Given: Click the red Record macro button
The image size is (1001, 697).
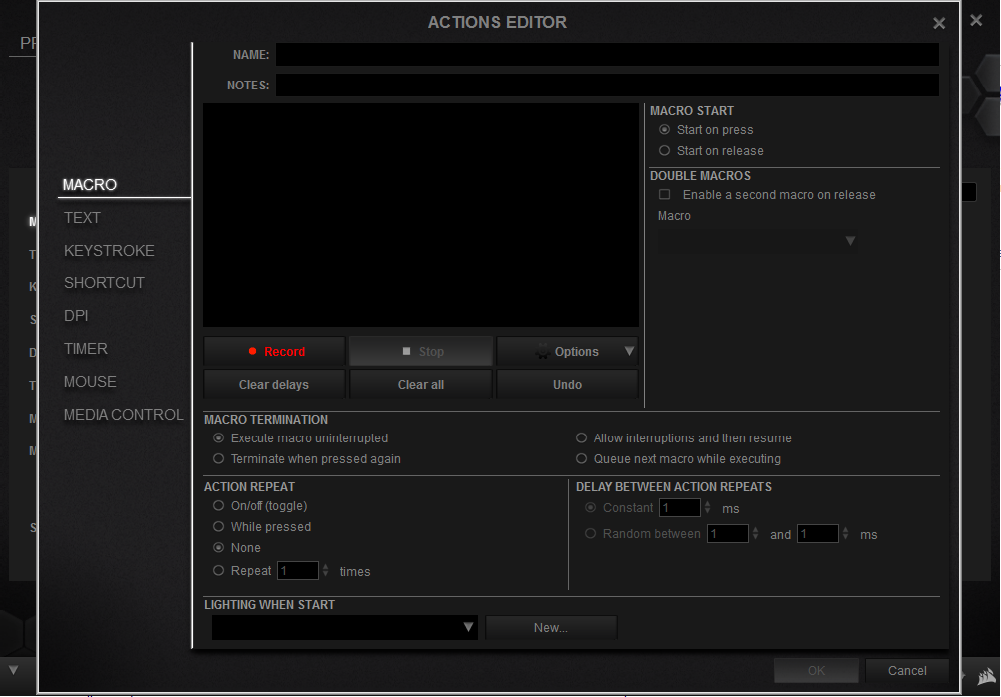Looking at the screenshot, I should pyautogui.click(x=275, y=351).
